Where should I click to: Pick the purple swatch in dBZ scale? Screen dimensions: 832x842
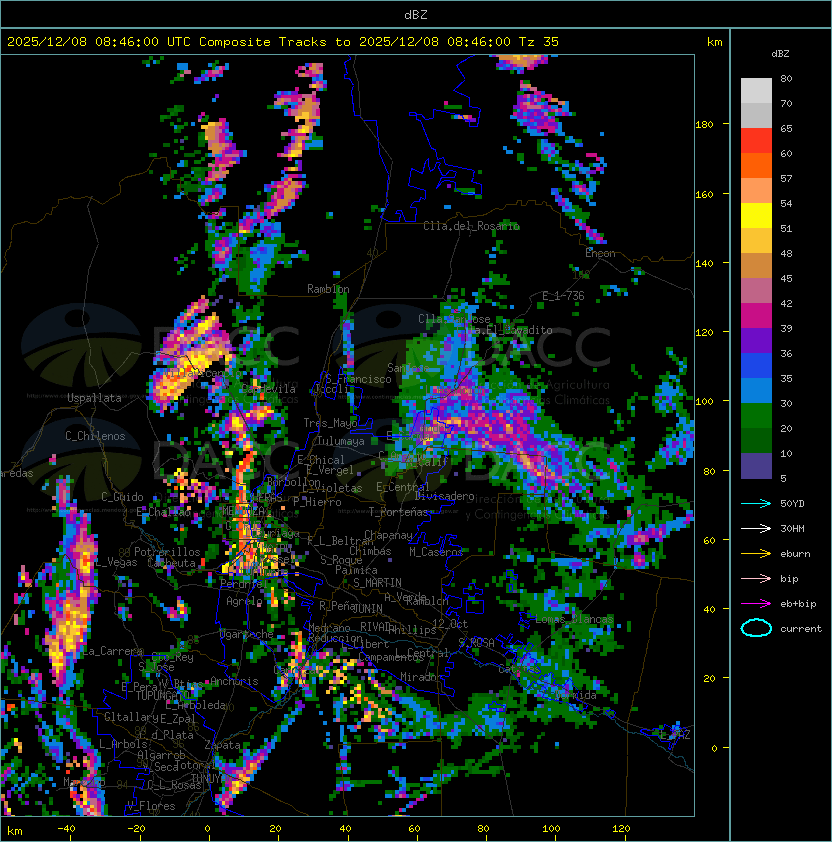click(756, 341)
